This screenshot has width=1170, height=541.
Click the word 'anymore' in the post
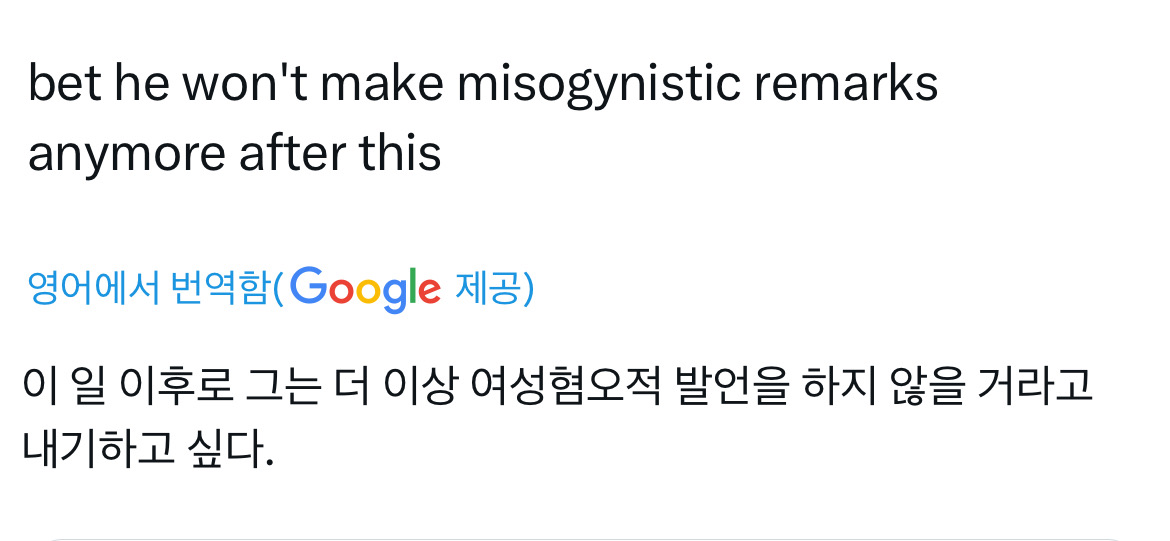click(127, 154)
